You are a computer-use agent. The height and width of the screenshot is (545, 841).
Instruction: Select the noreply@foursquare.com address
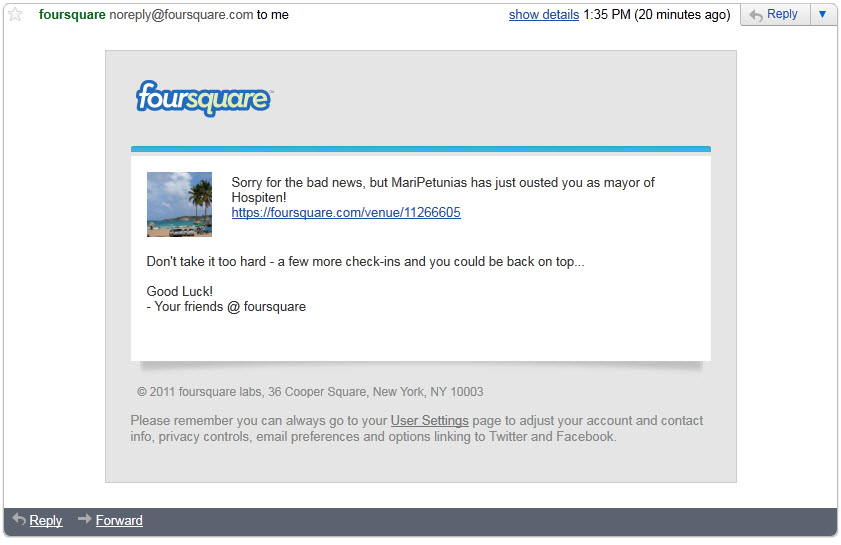click(x=181, y=14)
